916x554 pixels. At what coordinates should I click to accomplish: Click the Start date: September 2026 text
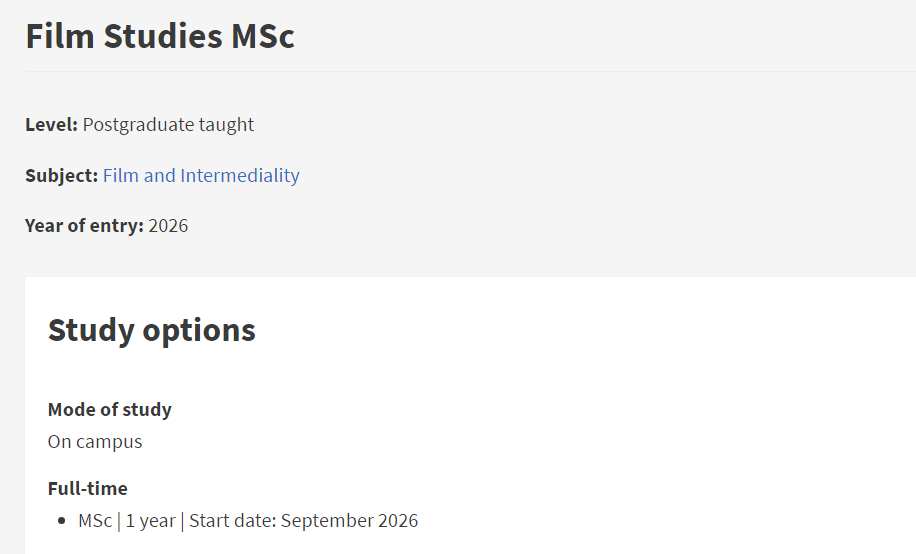coord(303,521)
